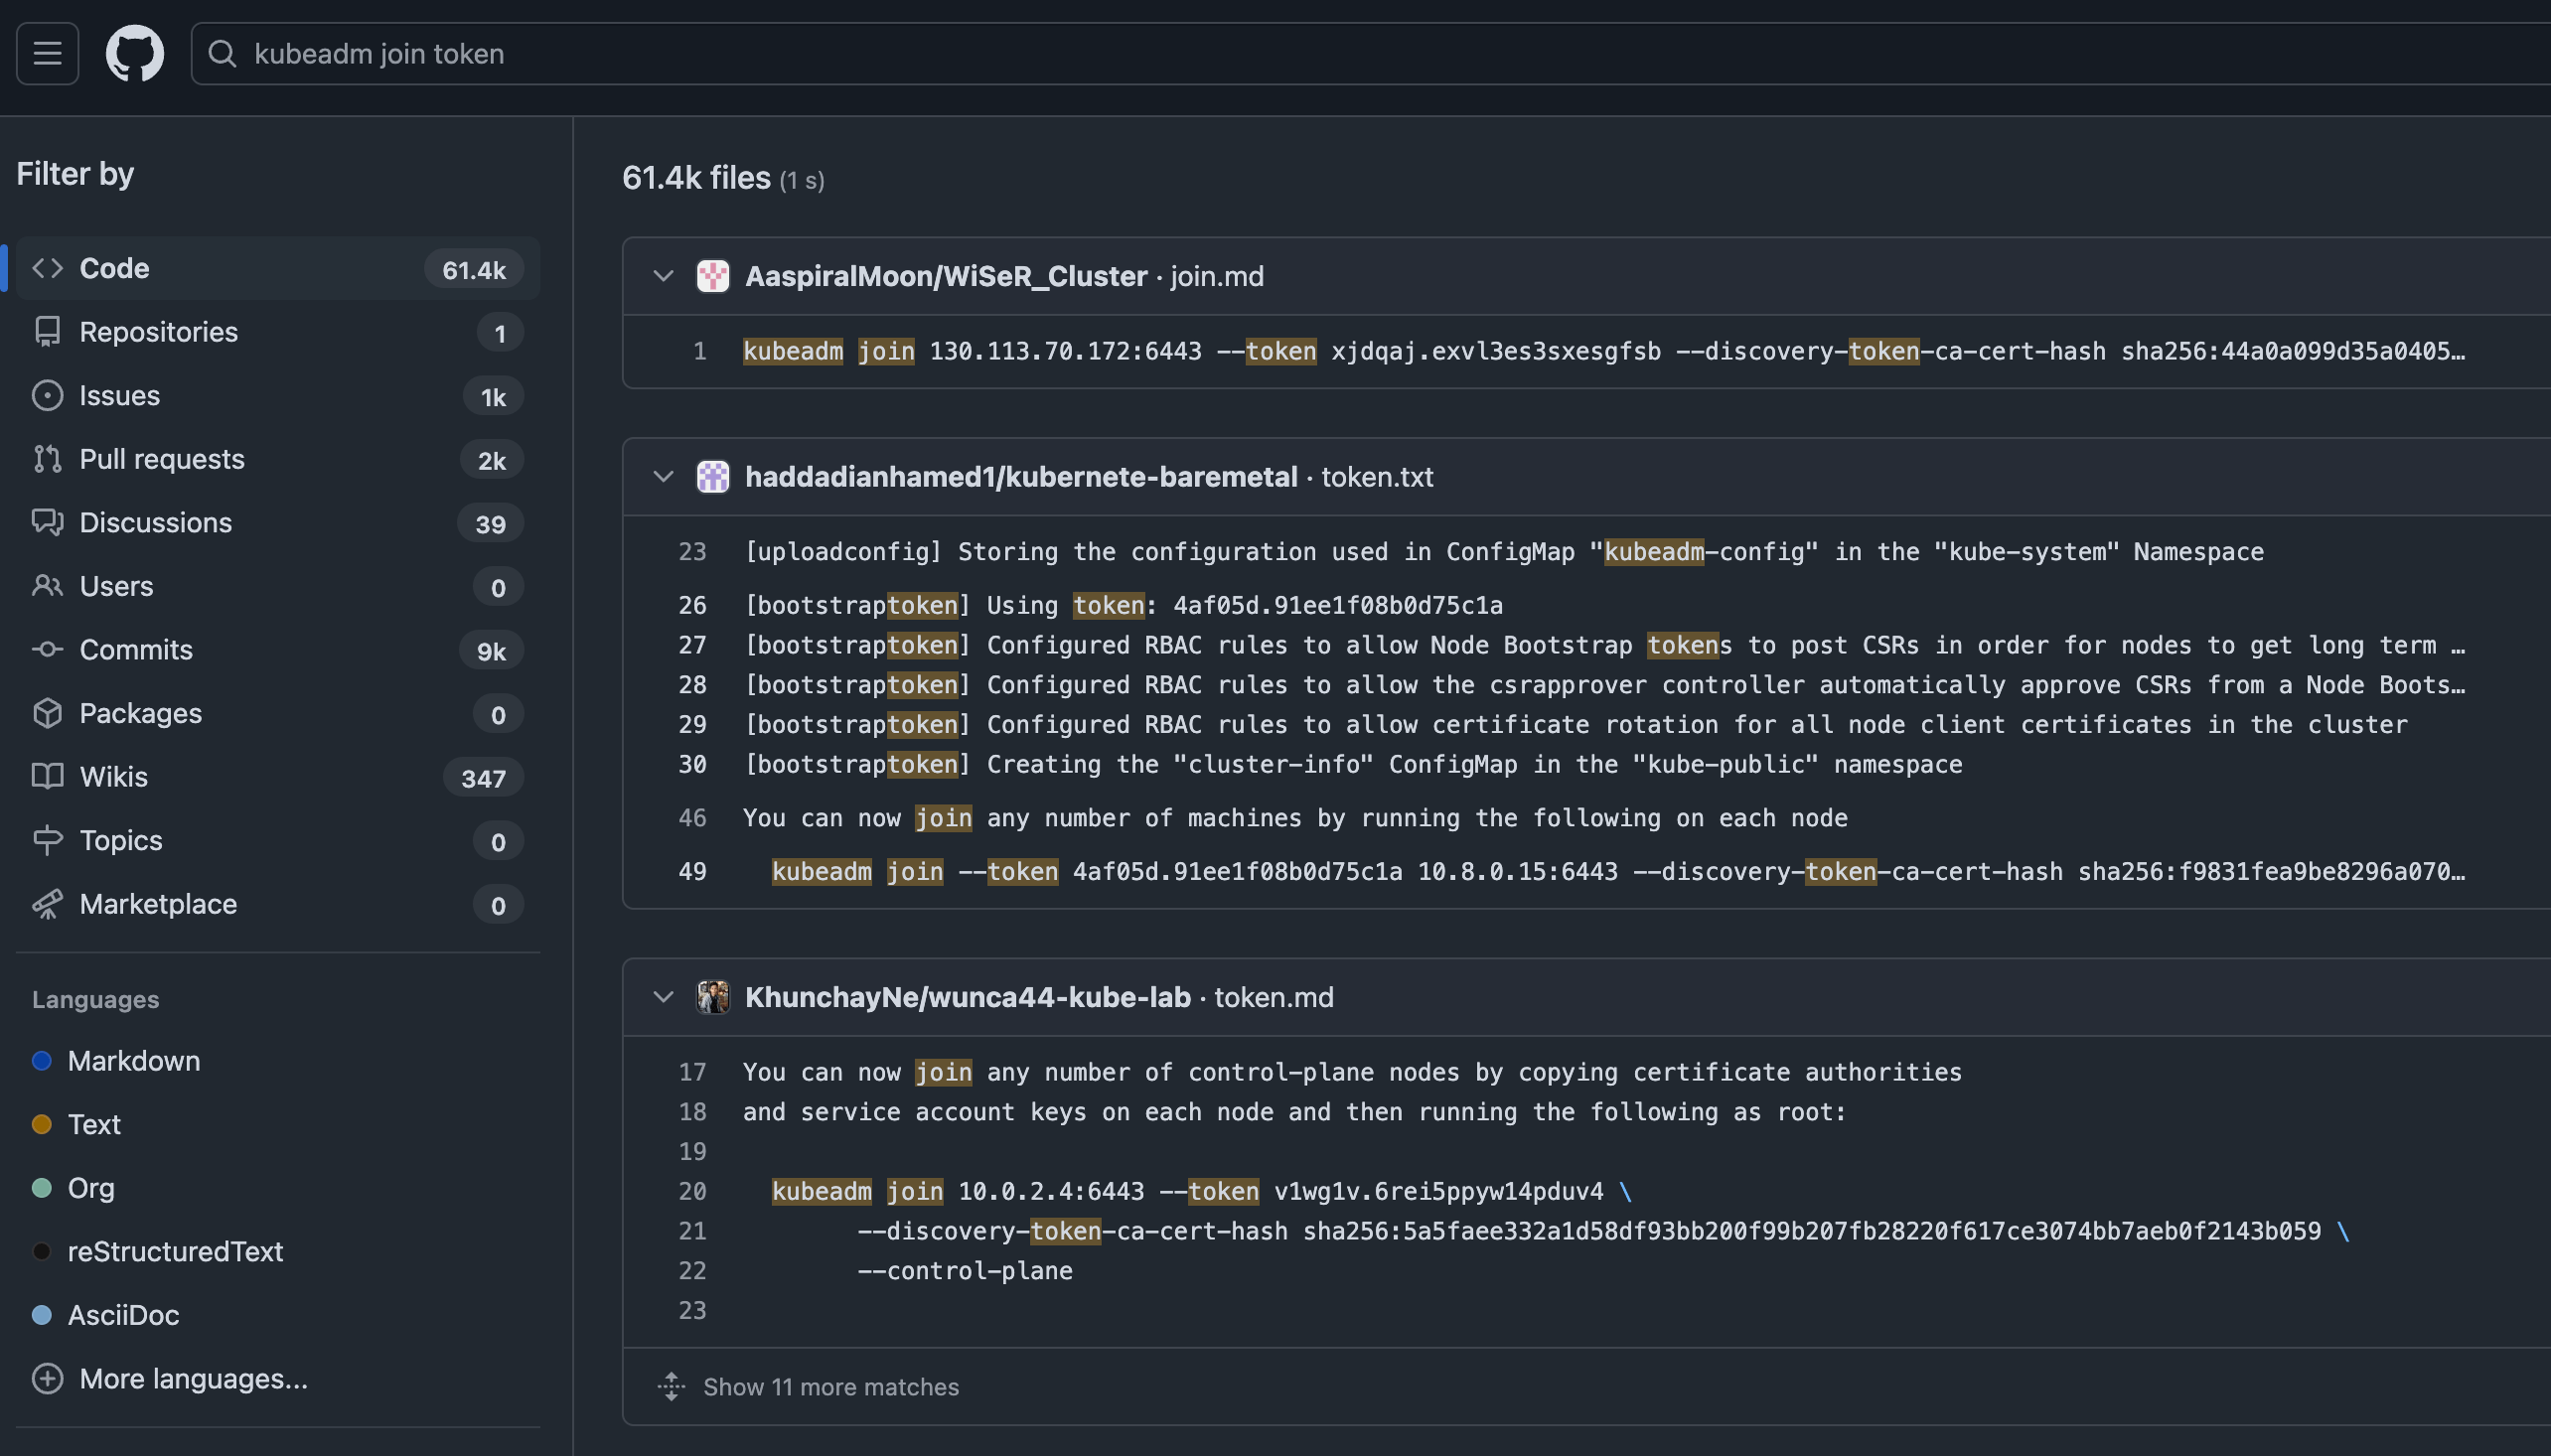The height and width of the screenshot is (1456, 2551).
Task: Open AaspiralMoon/WiSeR_Cluster repository link
Action: pos(945,276)
